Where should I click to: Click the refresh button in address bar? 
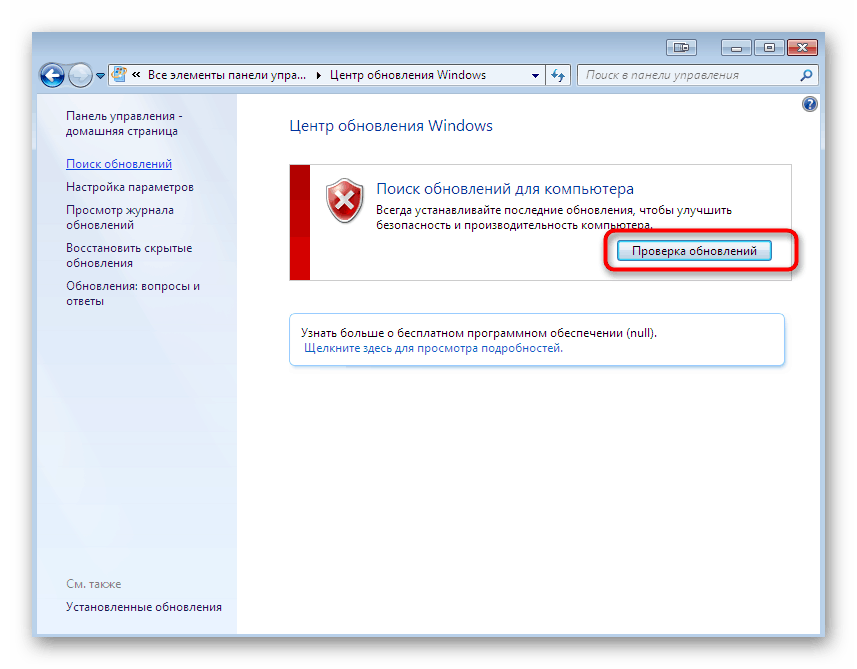[x=557, y=75]
